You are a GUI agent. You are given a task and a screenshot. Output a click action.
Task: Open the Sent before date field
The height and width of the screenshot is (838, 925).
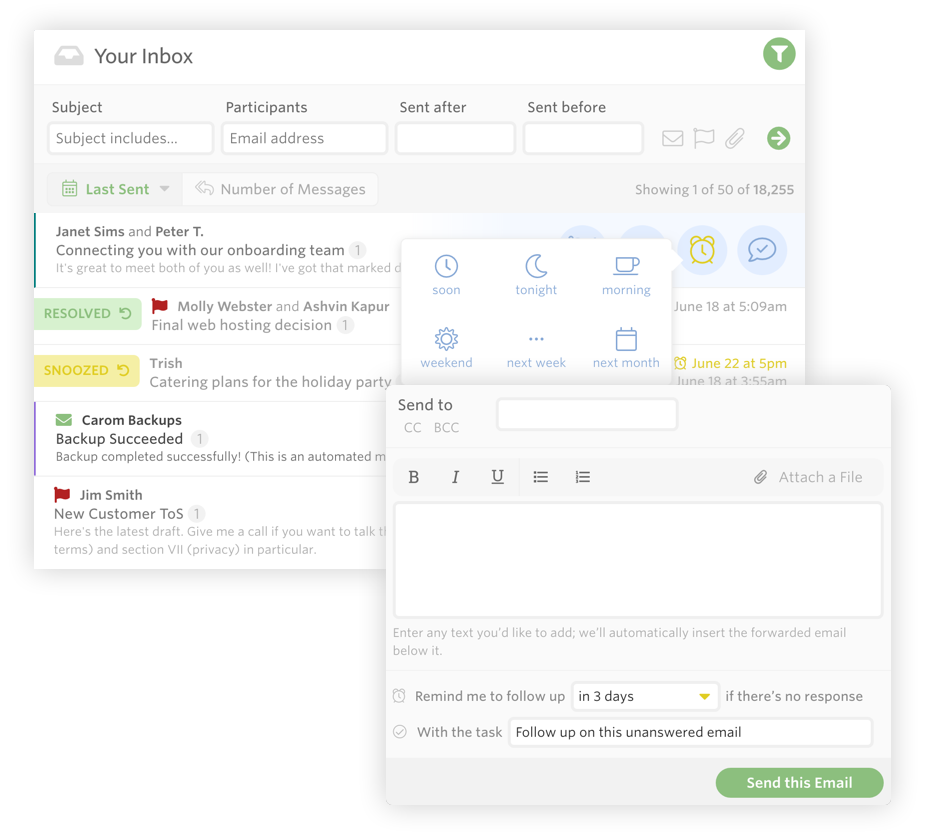[583, 139]
